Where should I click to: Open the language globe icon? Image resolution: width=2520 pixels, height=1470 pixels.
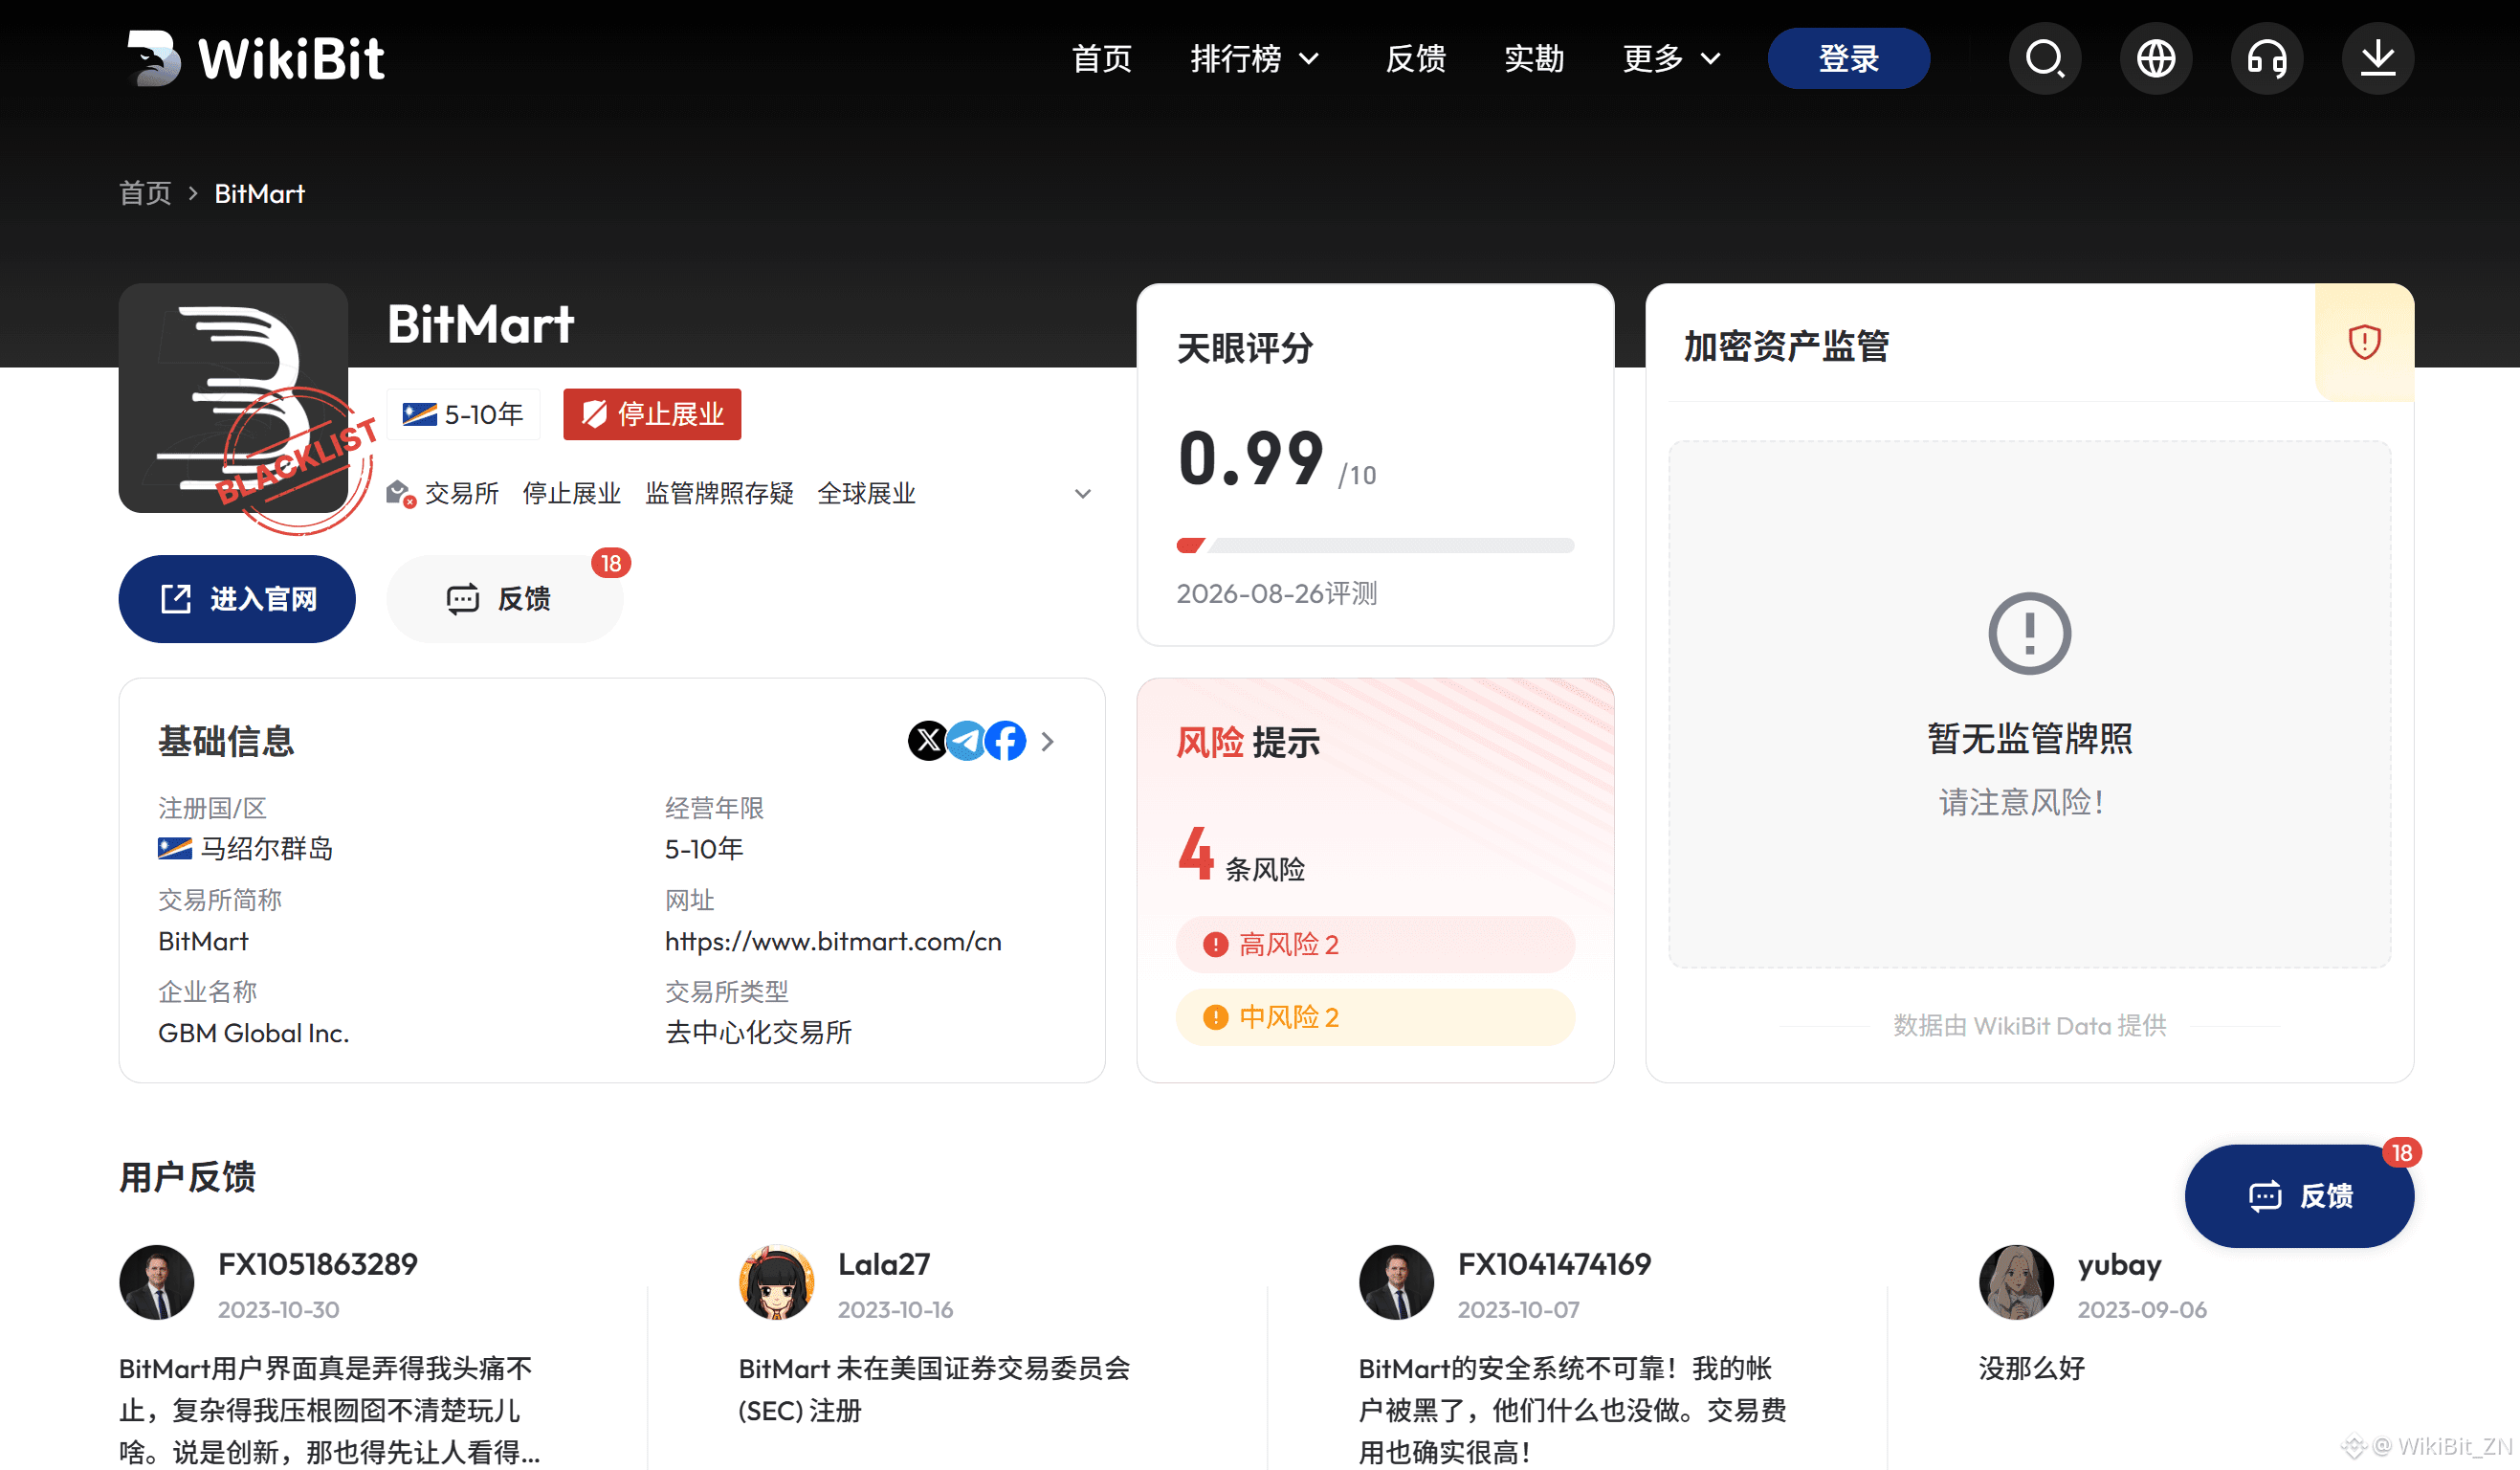click(x=2156, y=58)
